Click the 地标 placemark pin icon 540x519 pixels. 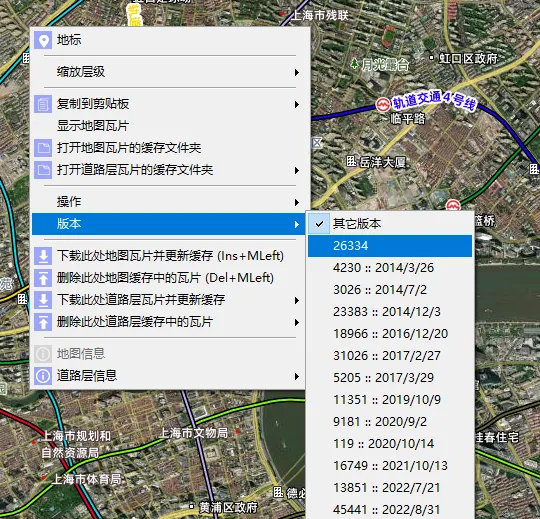tap(43, 40)
